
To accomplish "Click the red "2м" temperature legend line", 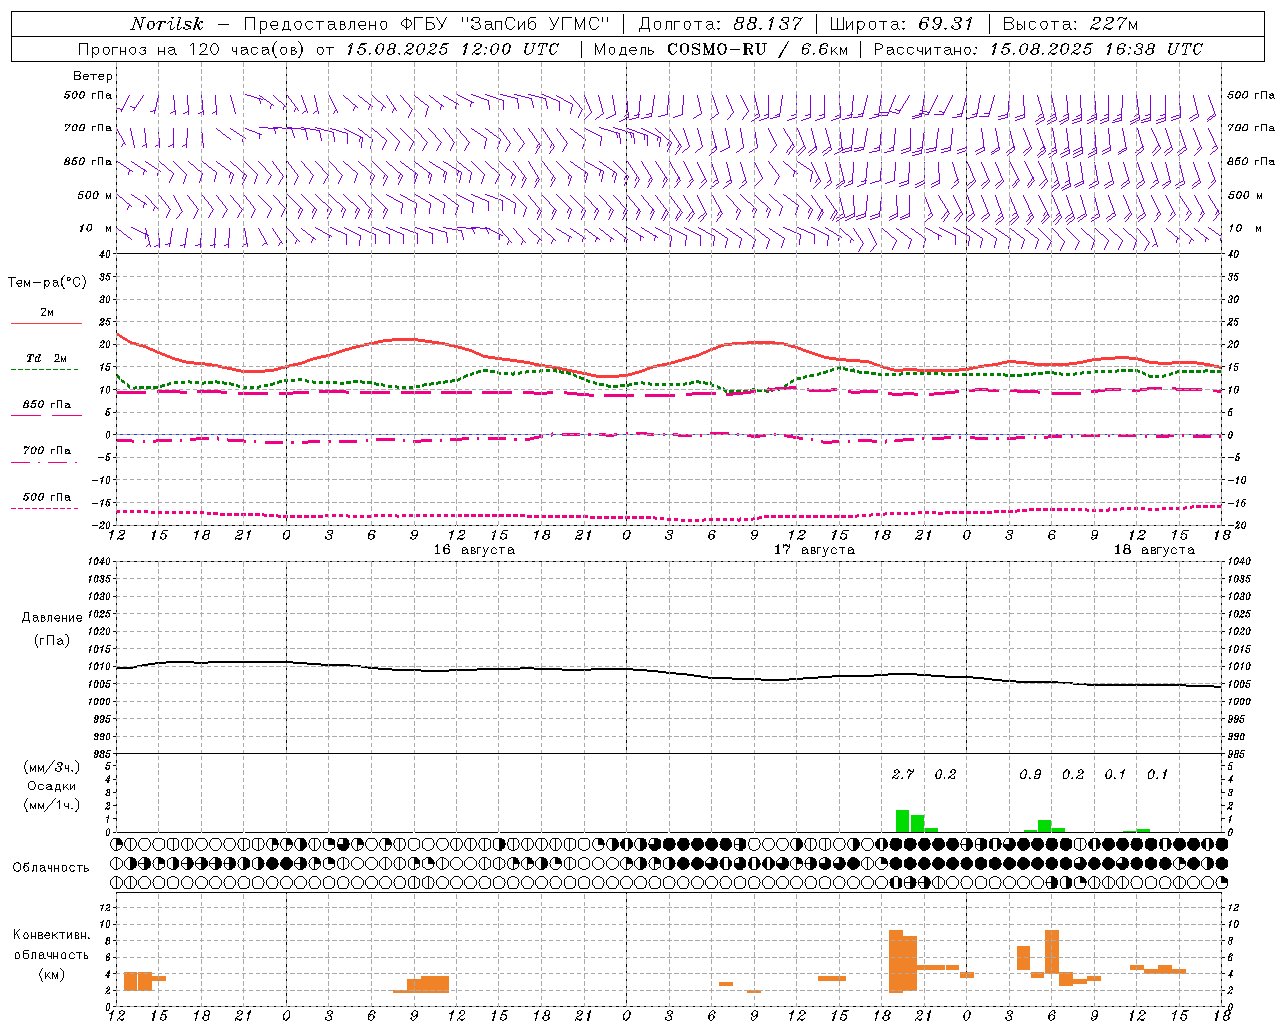I will coord(46,323).
